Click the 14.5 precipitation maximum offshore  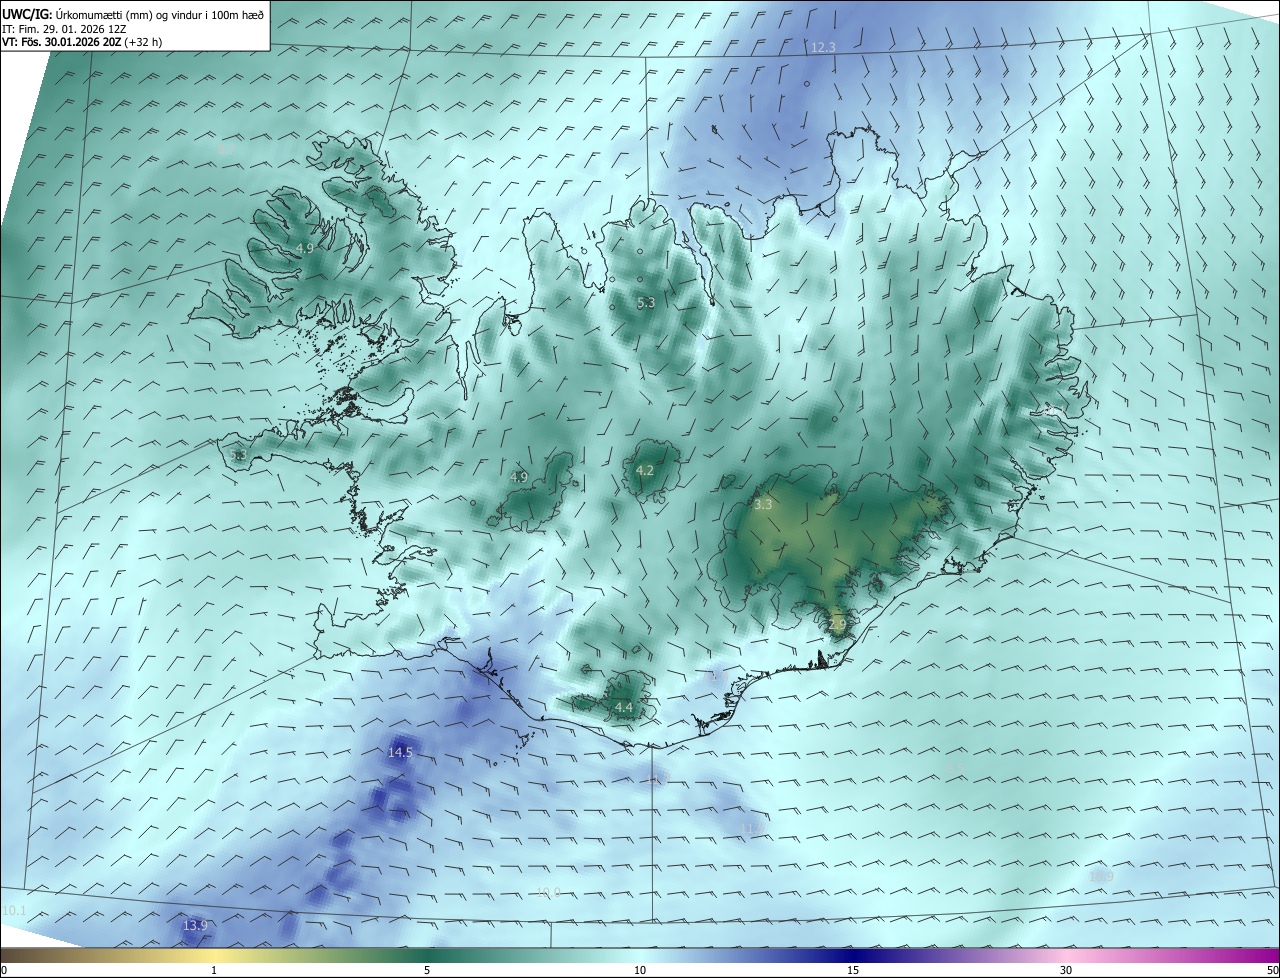coord(400,753)
